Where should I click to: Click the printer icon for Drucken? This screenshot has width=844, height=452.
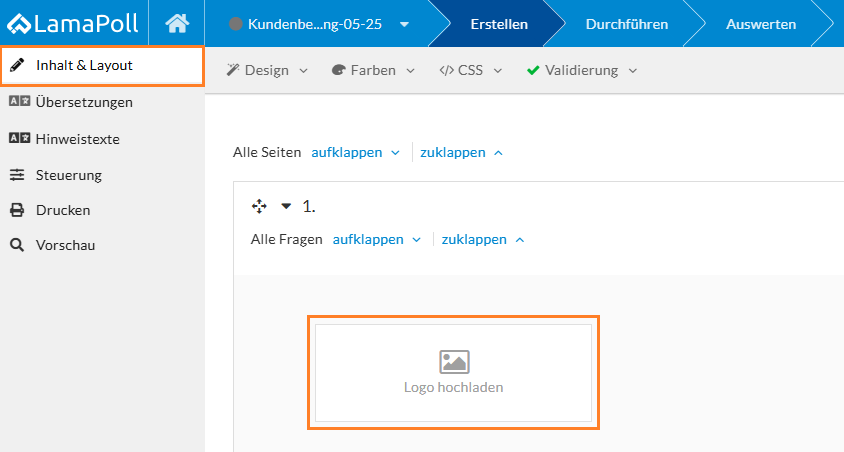(x=17, y=210)
